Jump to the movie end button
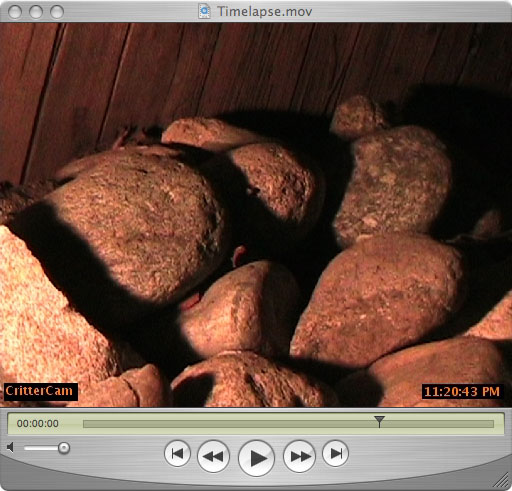This screenshot has width=512, height=491. coord(335,454)
